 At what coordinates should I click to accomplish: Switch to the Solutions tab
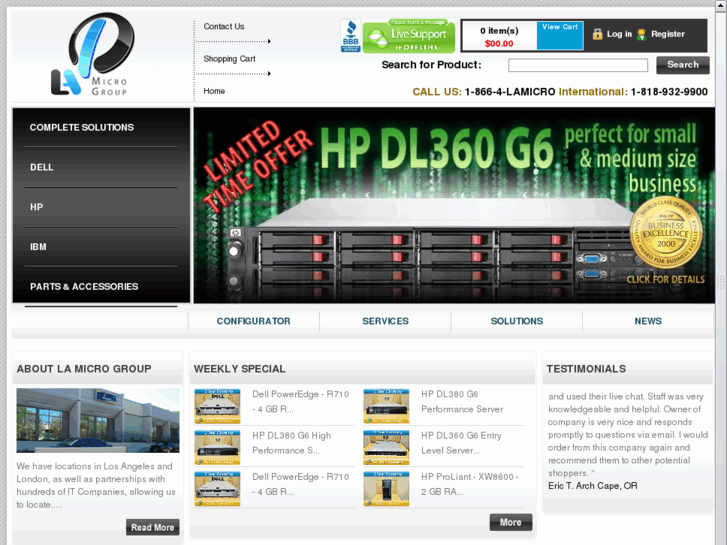pyautogui.click(x=517, y=321)
